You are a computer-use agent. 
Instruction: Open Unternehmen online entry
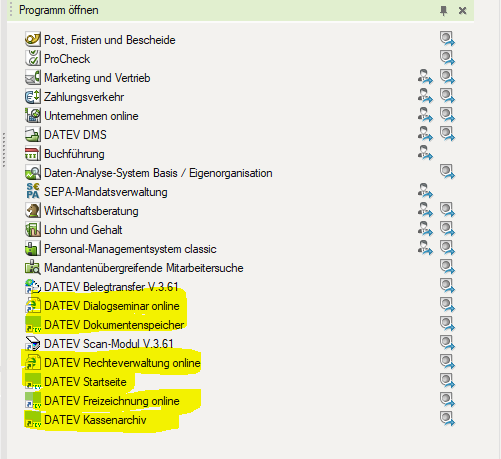click(91, 116)
